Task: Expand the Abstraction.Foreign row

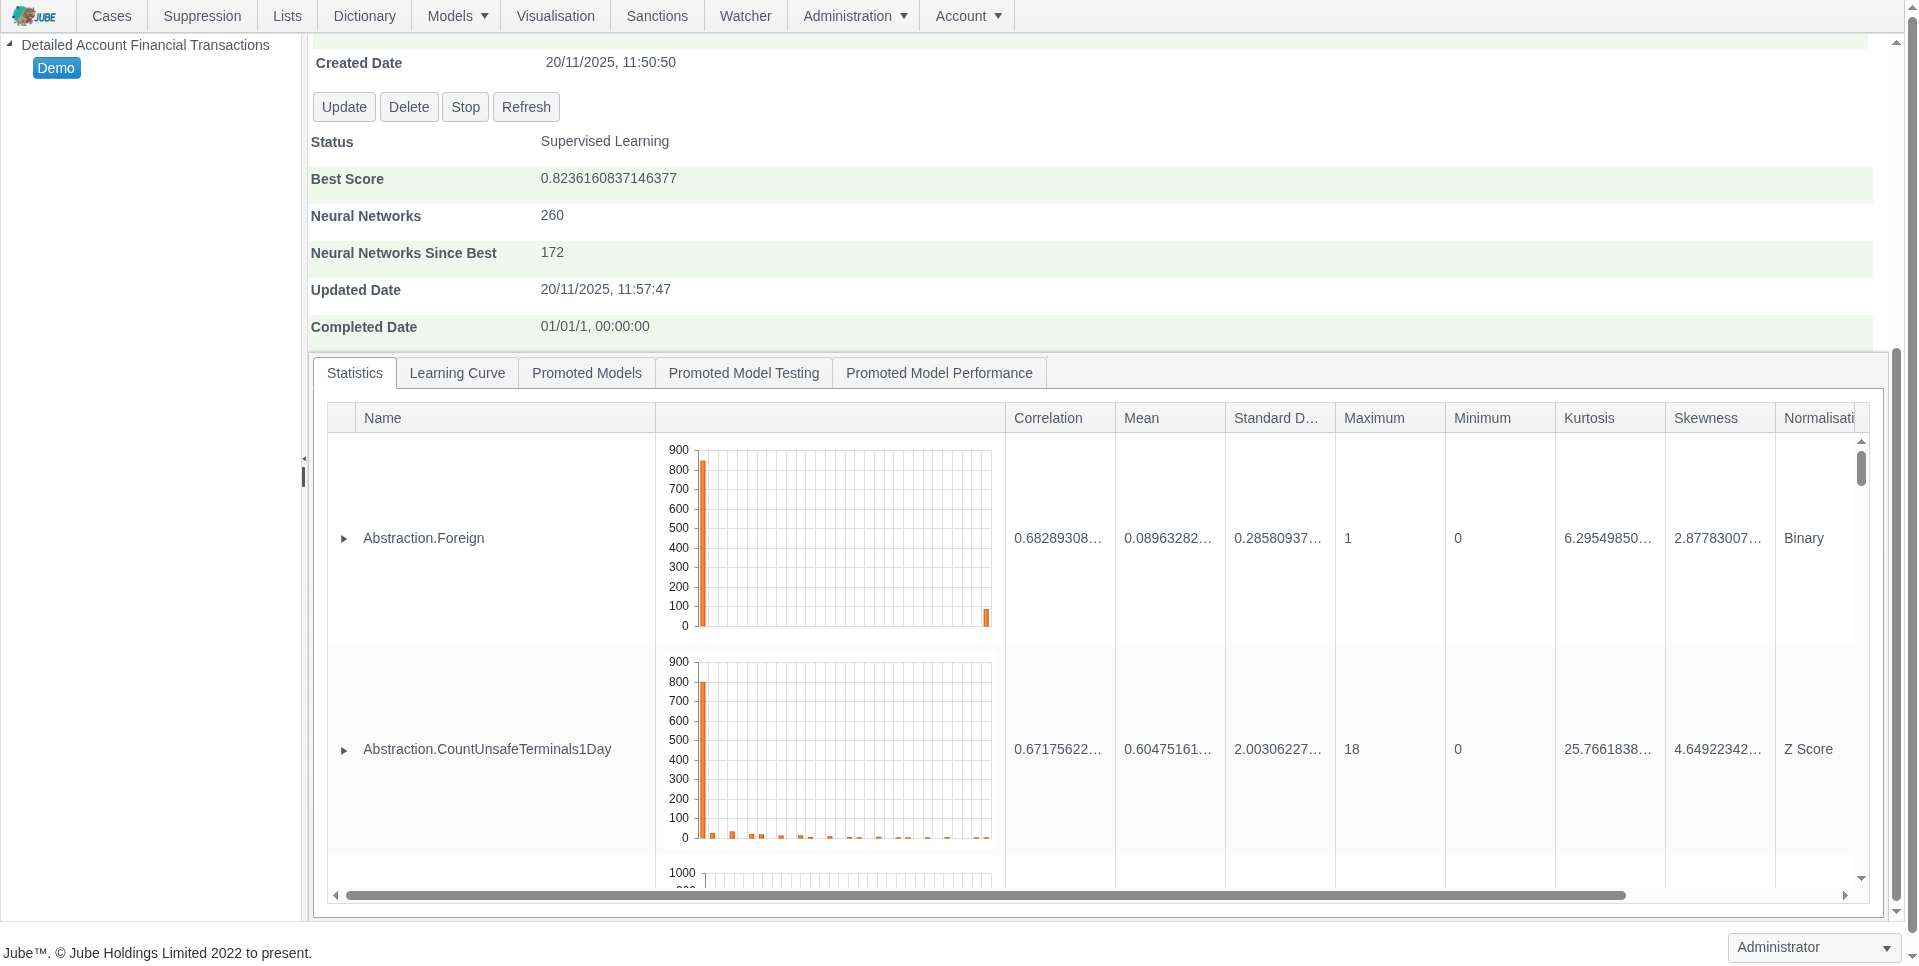Action: click(344, 539)
